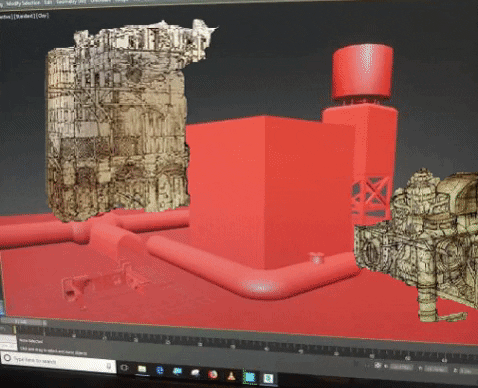
Task: Open the Task View button on taskbar
Action: (125, 367)
